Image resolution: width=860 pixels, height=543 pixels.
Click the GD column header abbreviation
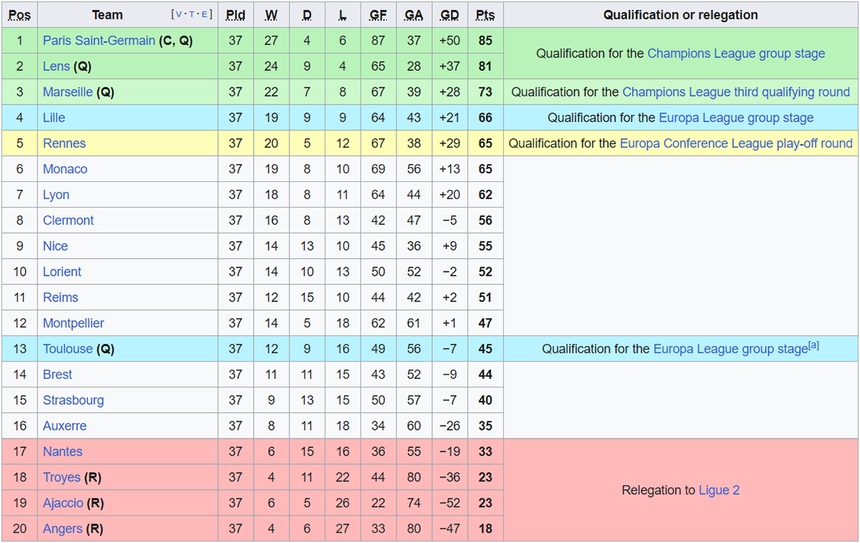[x=449, y=15]
